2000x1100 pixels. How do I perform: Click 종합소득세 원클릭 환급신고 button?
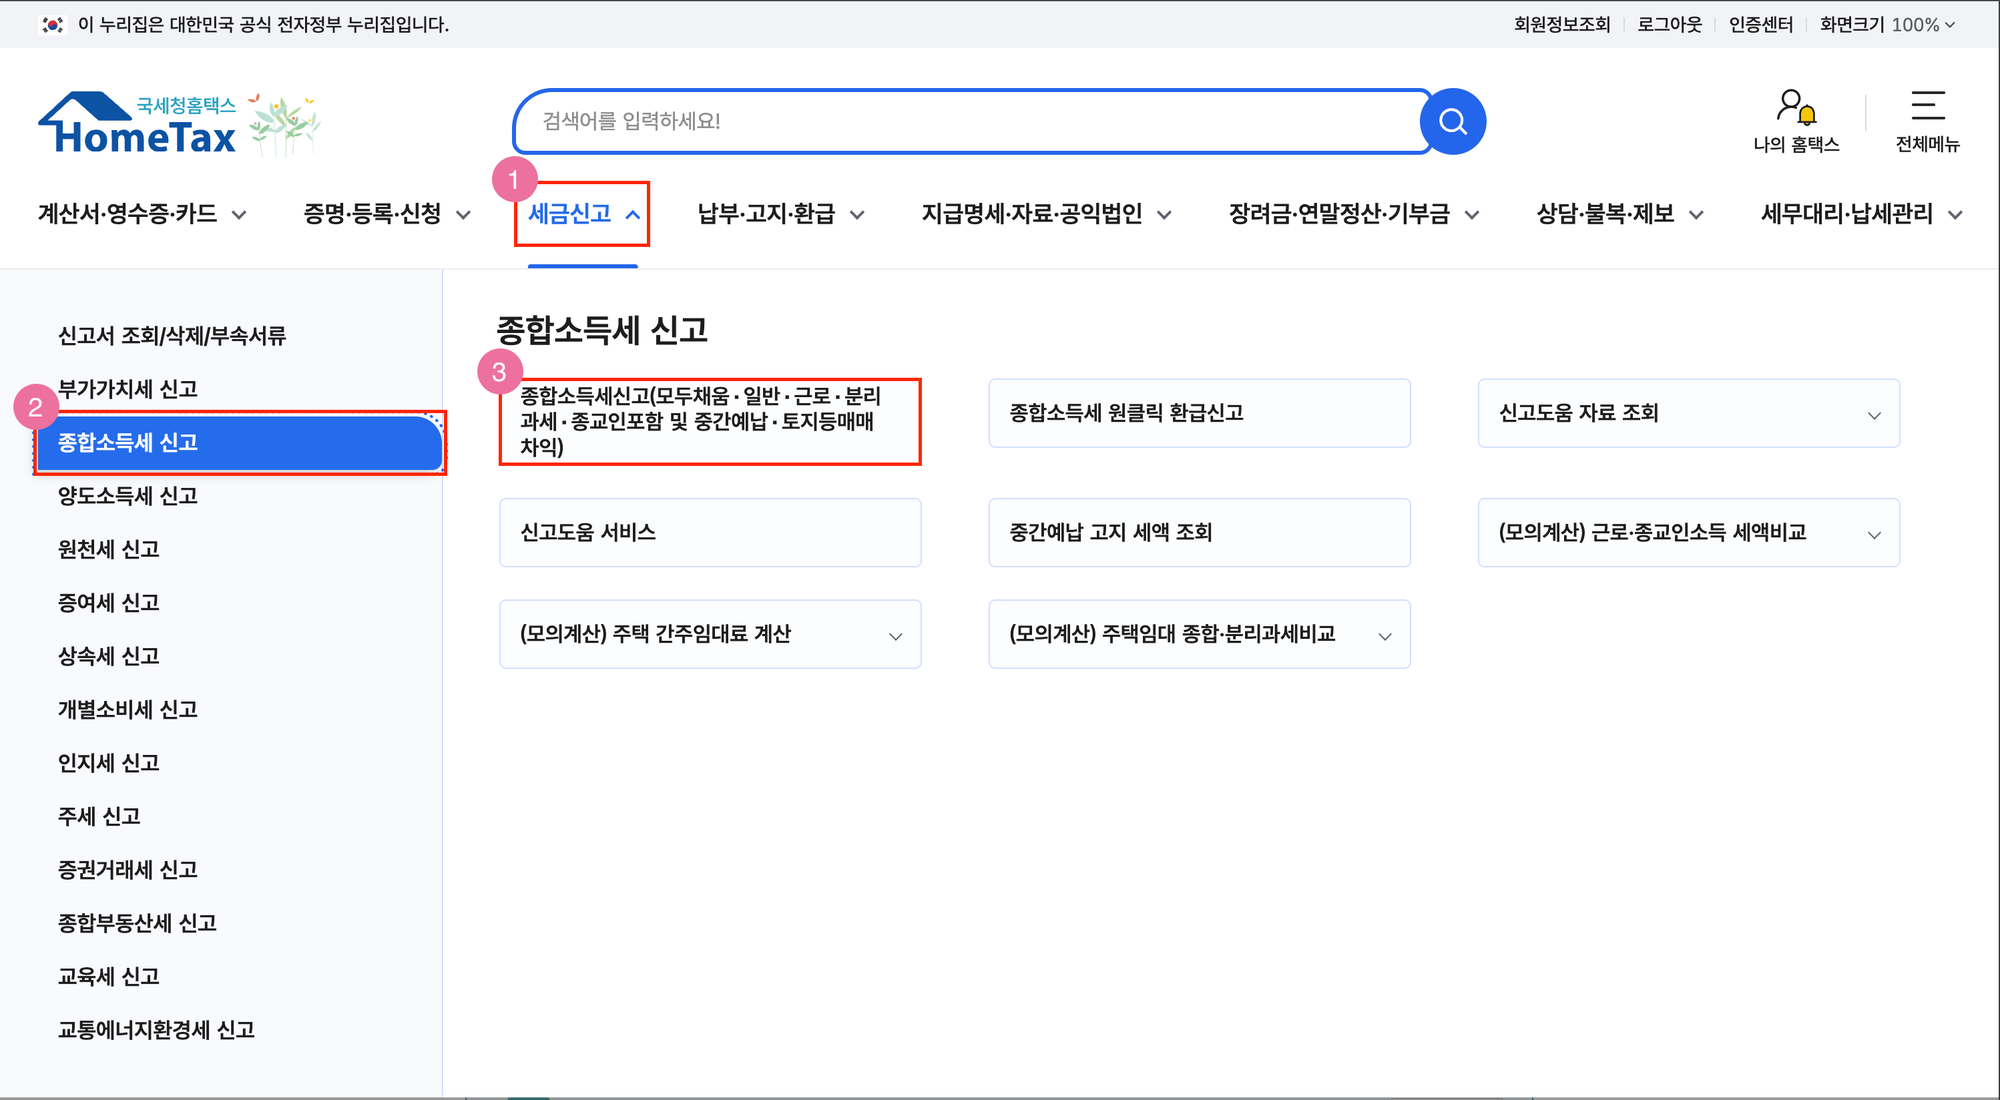point(1198,413)
